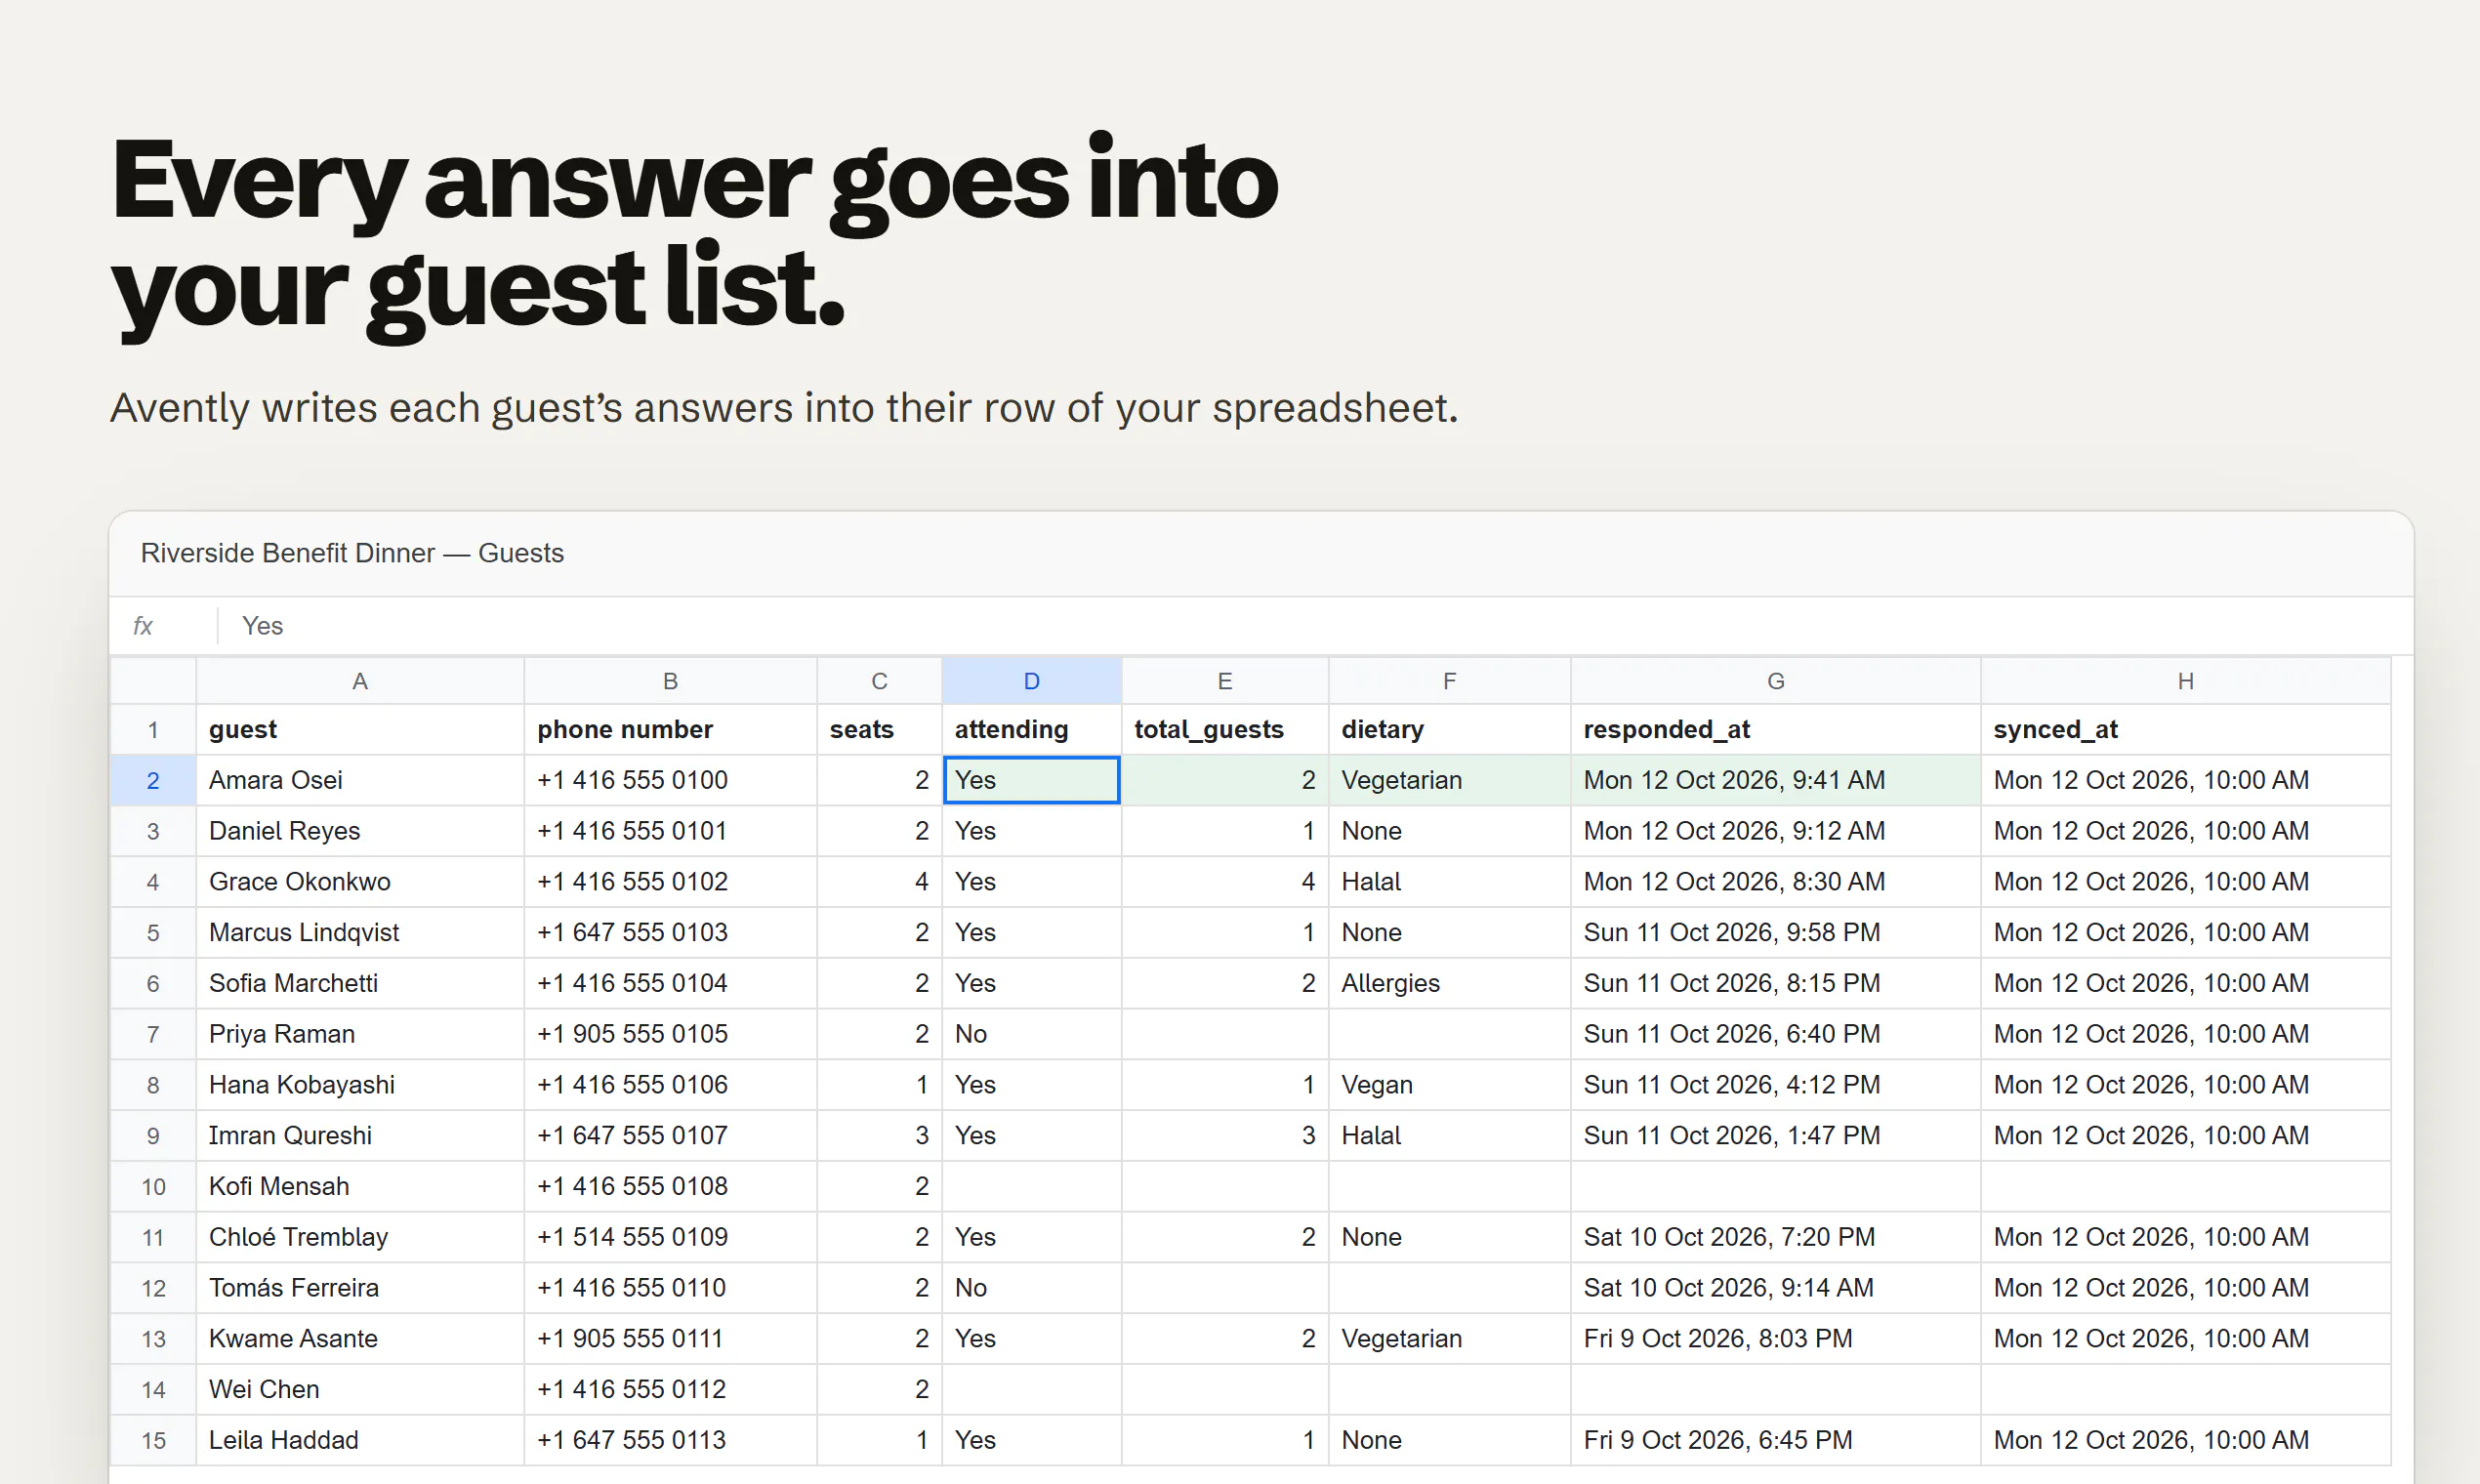The width and height of the screenshot is (2480, 1484).
Task: Select the 'responded_at' header cell
Action: (1775, 730)
